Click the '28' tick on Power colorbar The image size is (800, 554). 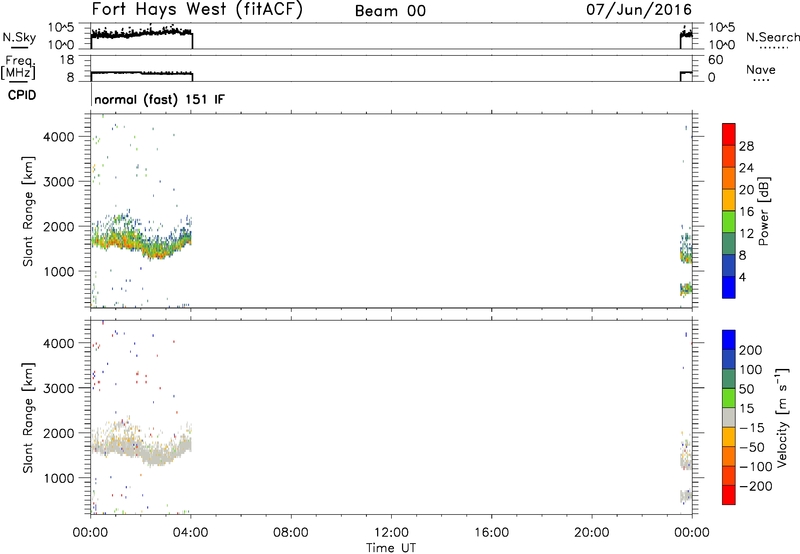[746, 146]
